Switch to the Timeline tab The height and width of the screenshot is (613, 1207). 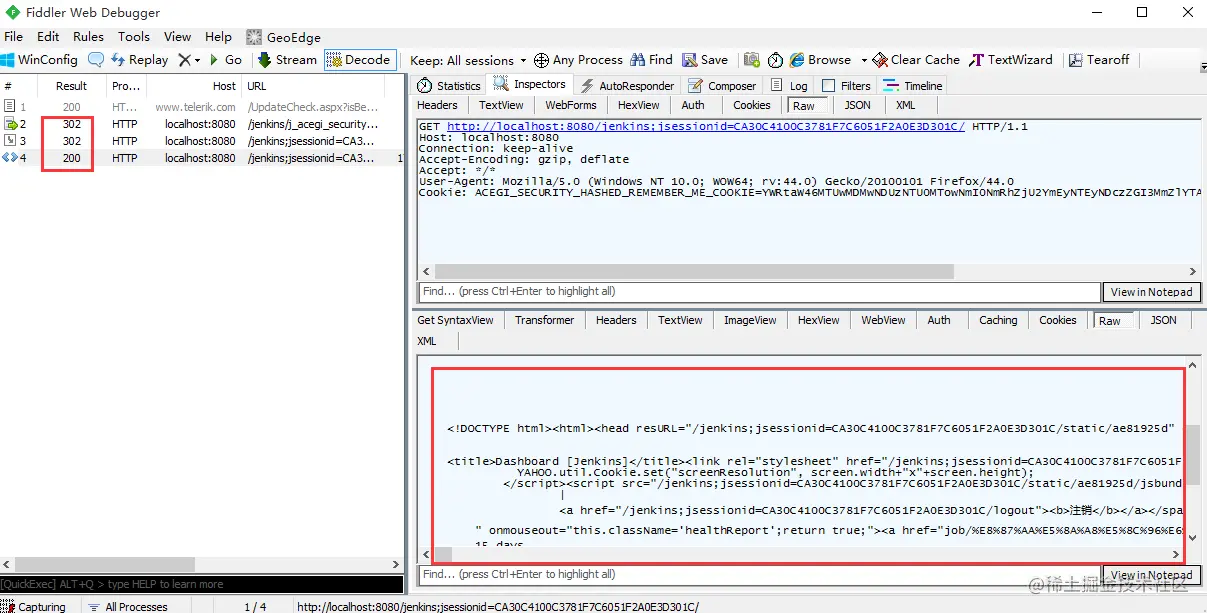[912, 86]
